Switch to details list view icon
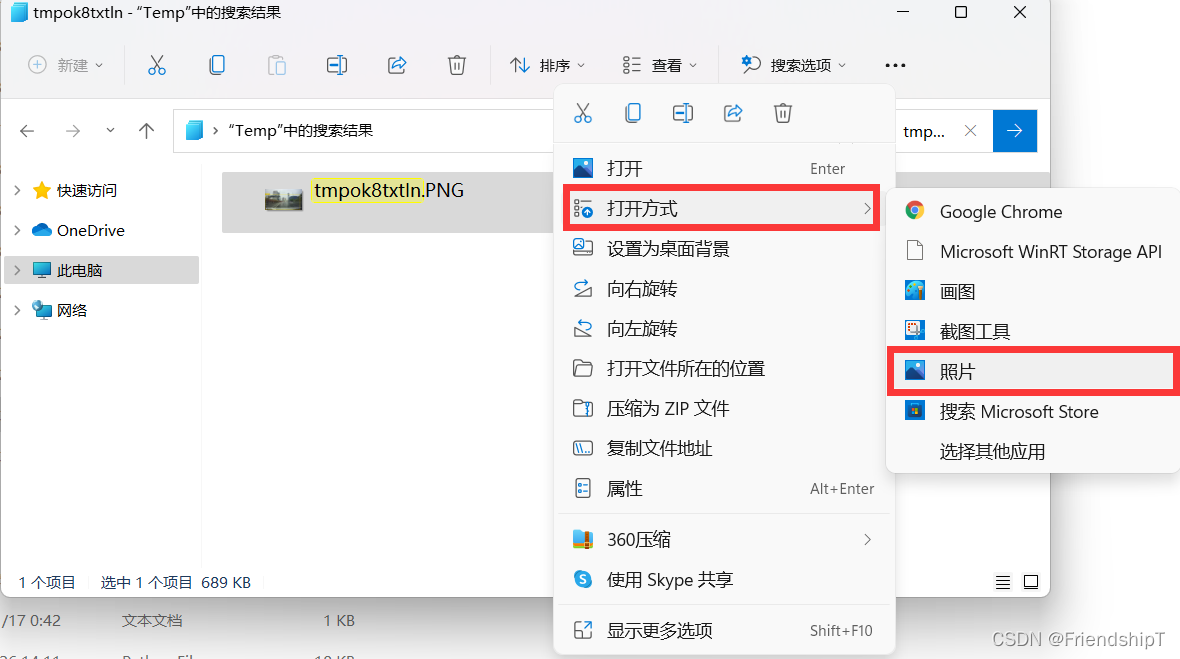This screenshot has height=659, width=1180. coord(1002,582)
